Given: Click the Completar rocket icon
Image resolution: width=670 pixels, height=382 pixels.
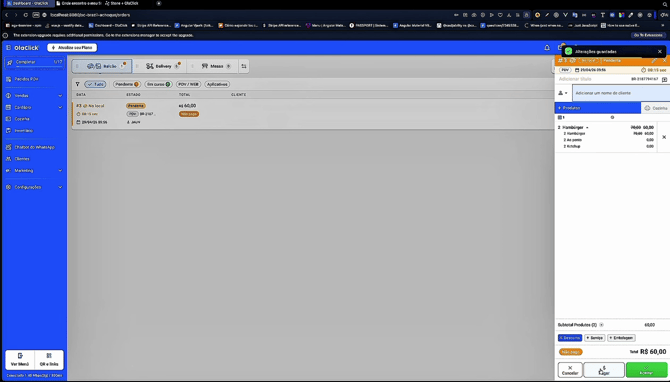Looking at the screenshot, I should pyautogui.click(x=9, y=62).
